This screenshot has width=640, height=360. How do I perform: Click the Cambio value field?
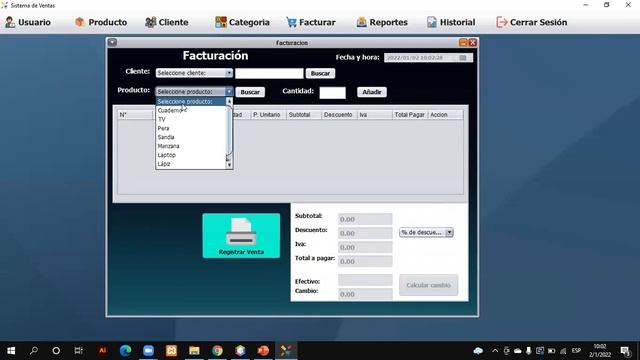coord(365,294)
